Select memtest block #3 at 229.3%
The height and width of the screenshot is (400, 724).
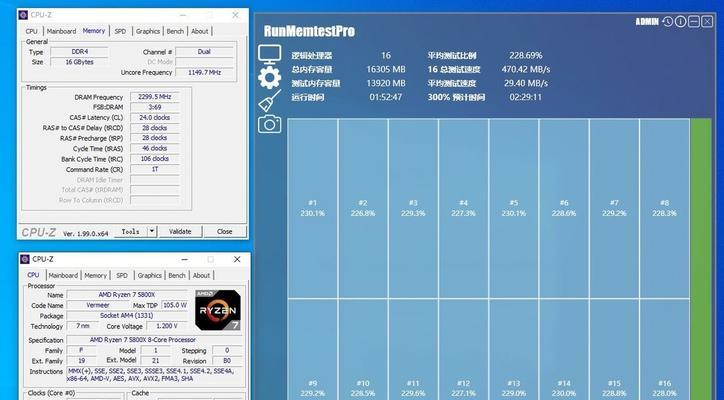[413, 208]
